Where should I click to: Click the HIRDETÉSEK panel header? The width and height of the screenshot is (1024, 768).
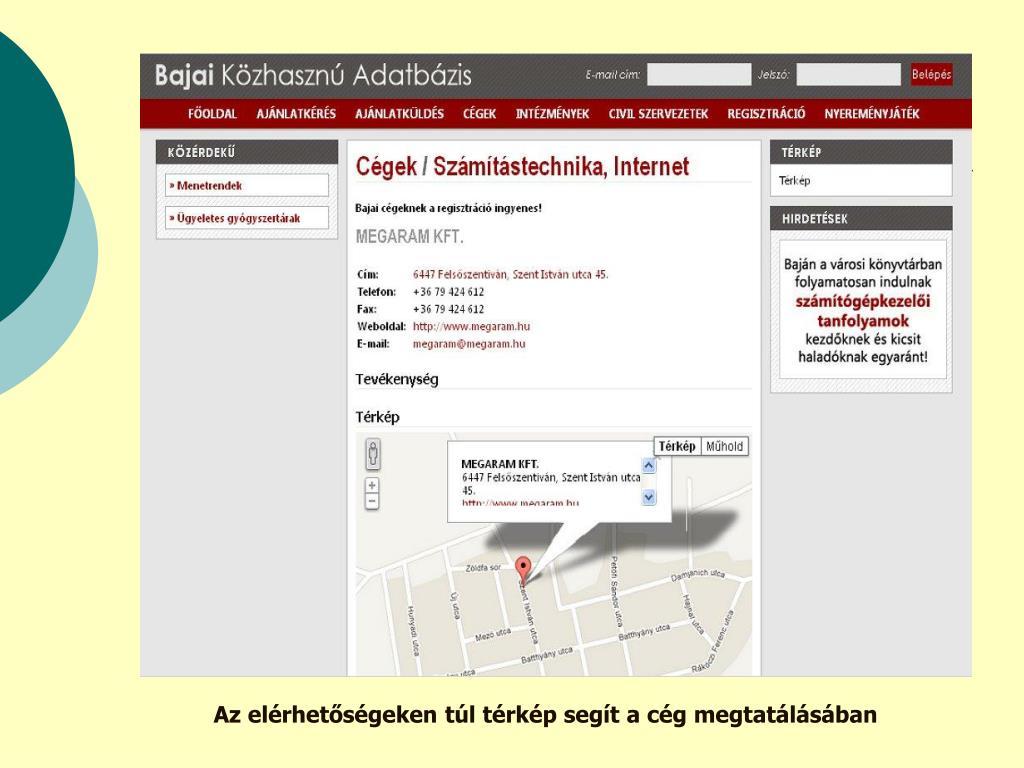(x=861, y=219)
